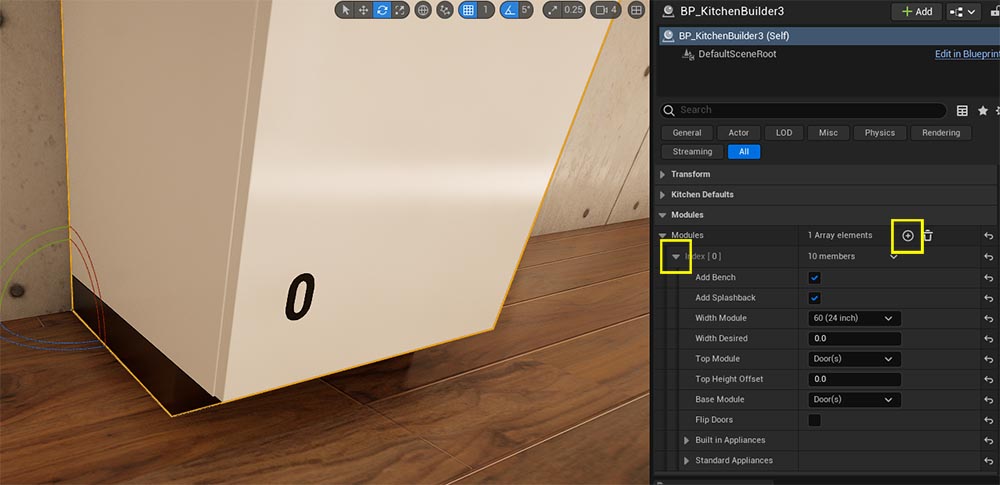The image size is (1000, 485).
Task: Switch to the Rendering filter tab
Action: 940,132
